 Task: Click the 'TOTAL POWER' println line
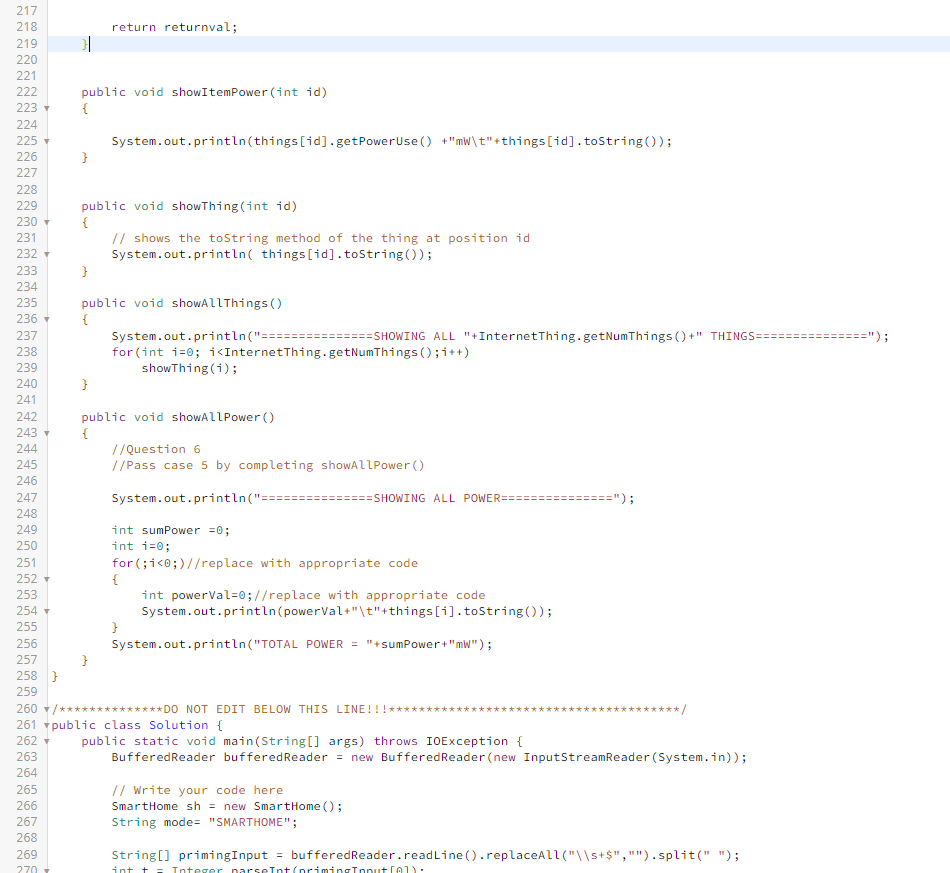(302, 644)
